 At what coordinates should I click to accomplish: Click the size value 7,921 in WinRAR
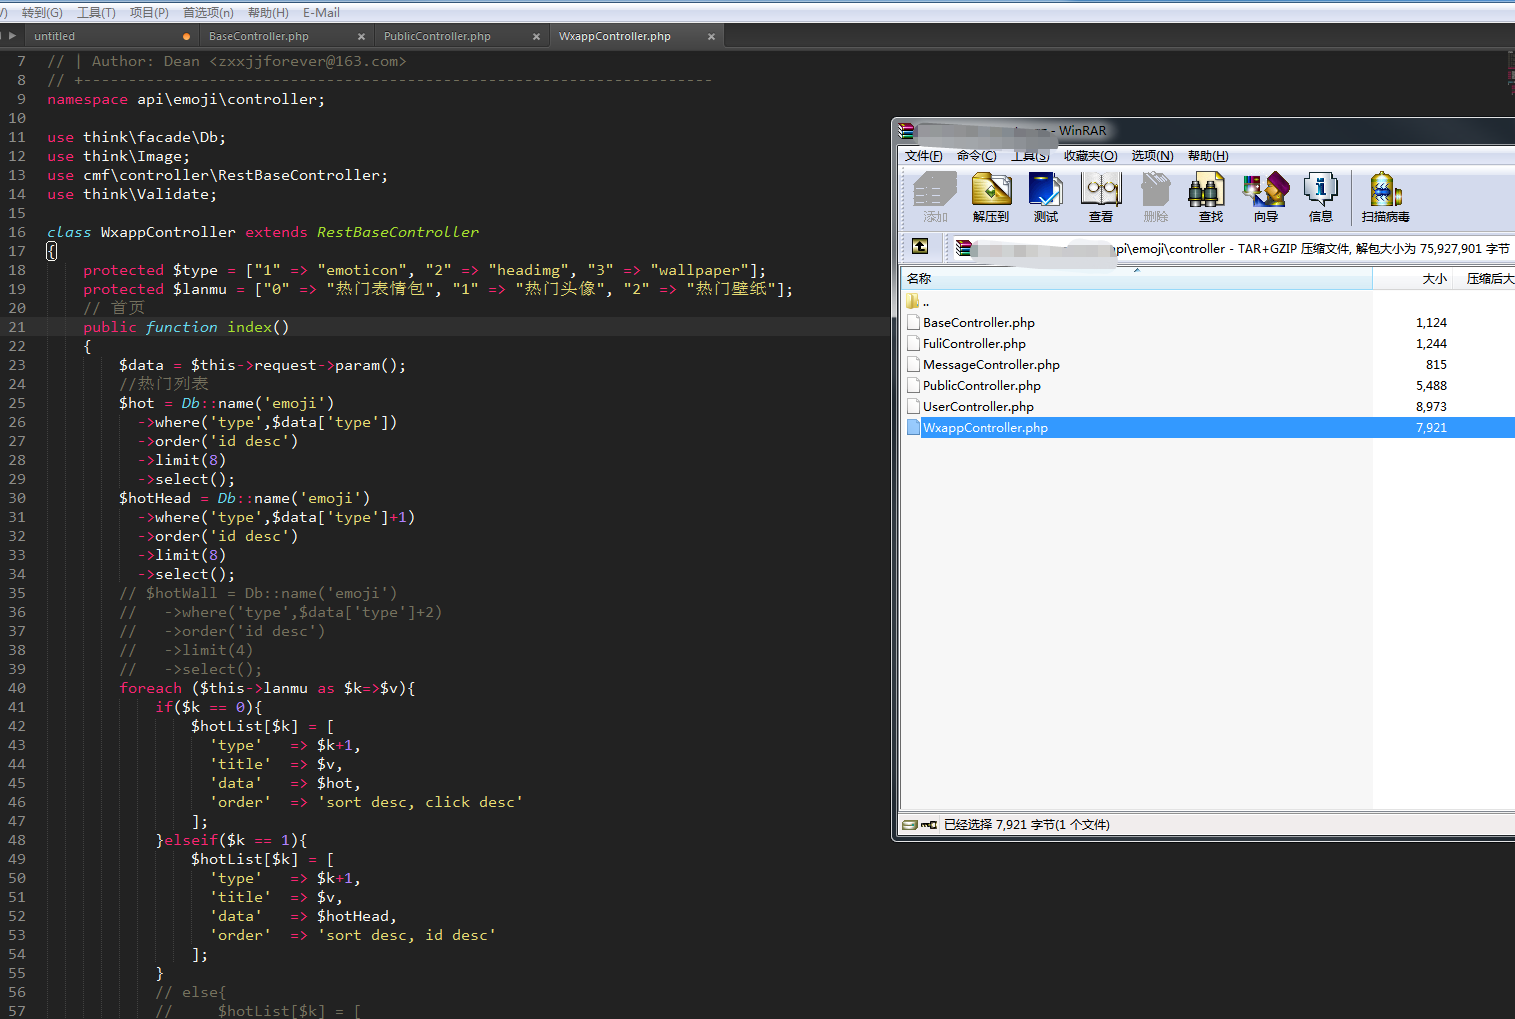1431,427
